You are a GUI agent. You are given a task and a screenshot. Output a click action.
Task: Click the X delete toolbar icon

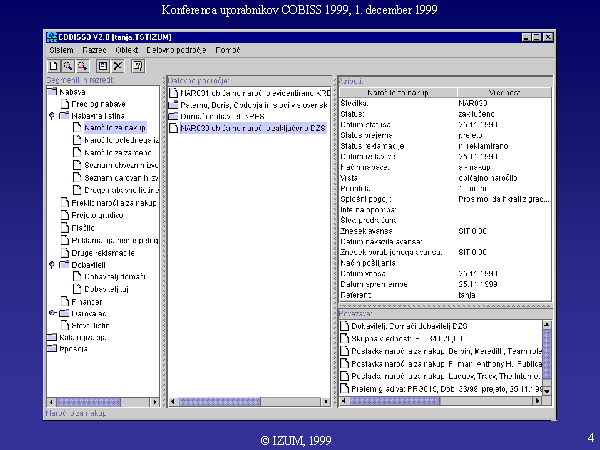click(x=116, y=65)
